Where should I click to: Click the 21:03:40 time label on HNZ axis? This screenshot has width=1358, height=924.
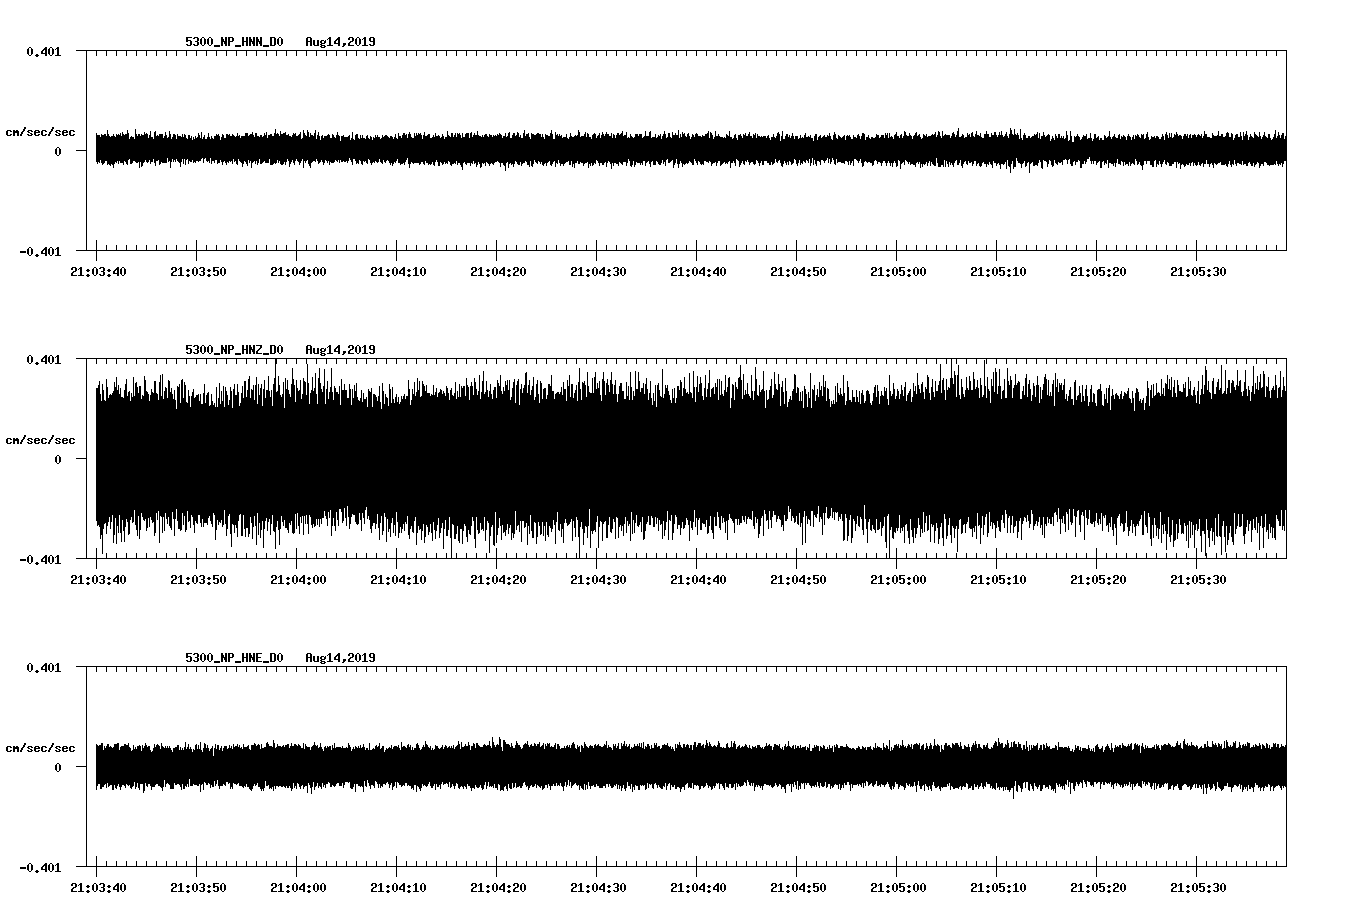click(98, 580)
